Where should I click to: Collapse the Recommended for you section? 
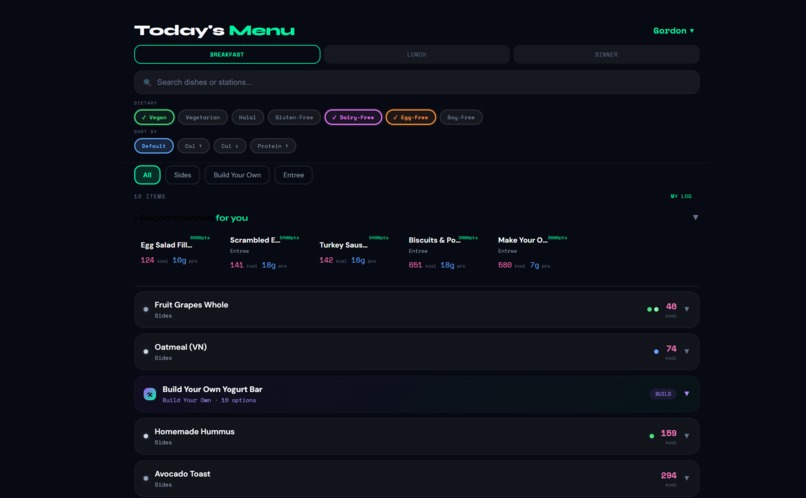pyautogui.click(x=695, y=217)
